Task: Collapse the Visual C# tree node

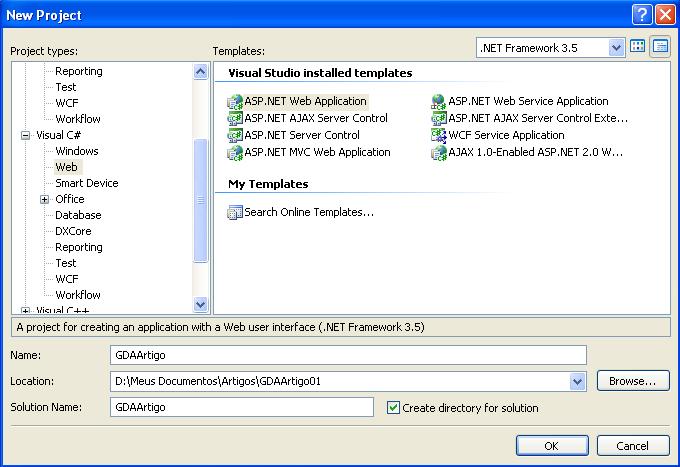Action: [25, 135]
